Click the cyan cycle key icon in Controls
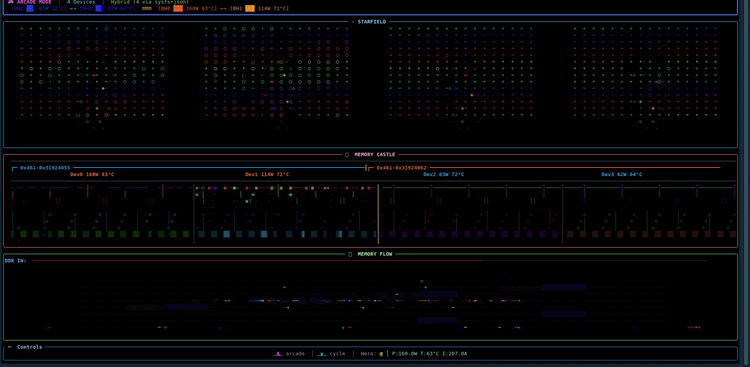This screenshot has width=750, height=367. pyautogui.click(x=322, y=354)
